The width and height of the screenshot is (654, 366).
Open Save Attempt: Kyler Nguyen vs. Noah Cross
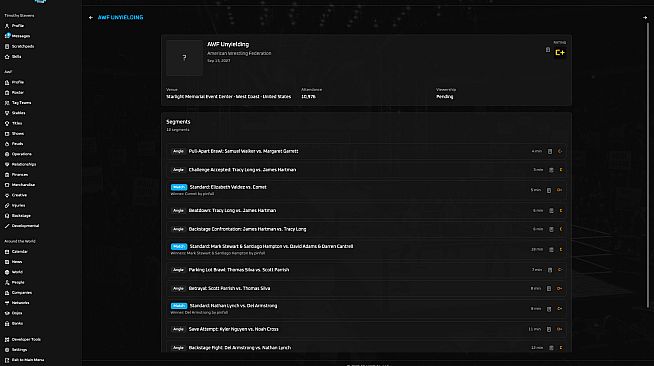click(366, 329)
